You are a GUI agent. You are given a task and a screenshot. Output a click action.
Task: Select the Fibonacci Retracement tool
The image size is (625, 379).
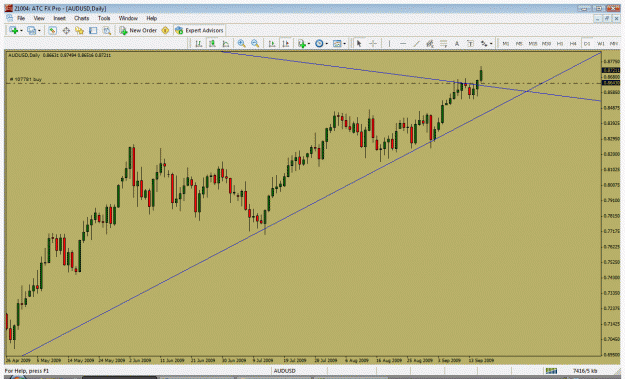tap(443, 43)
